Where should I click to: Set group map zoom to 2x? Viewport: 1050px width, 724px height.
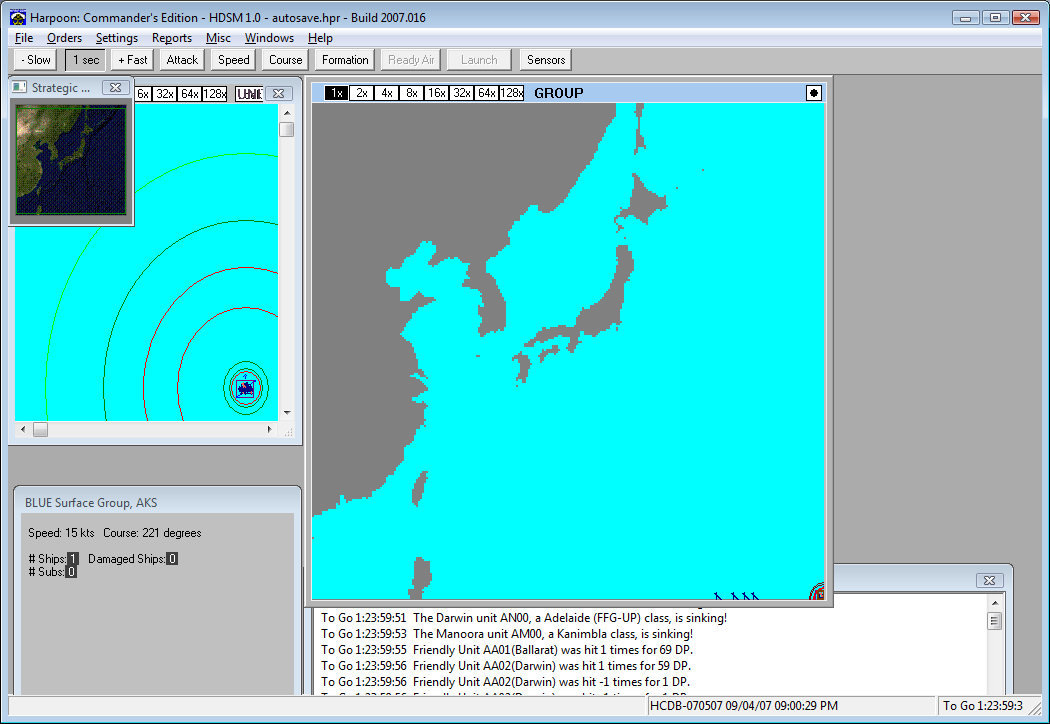[x=361, y=93]
